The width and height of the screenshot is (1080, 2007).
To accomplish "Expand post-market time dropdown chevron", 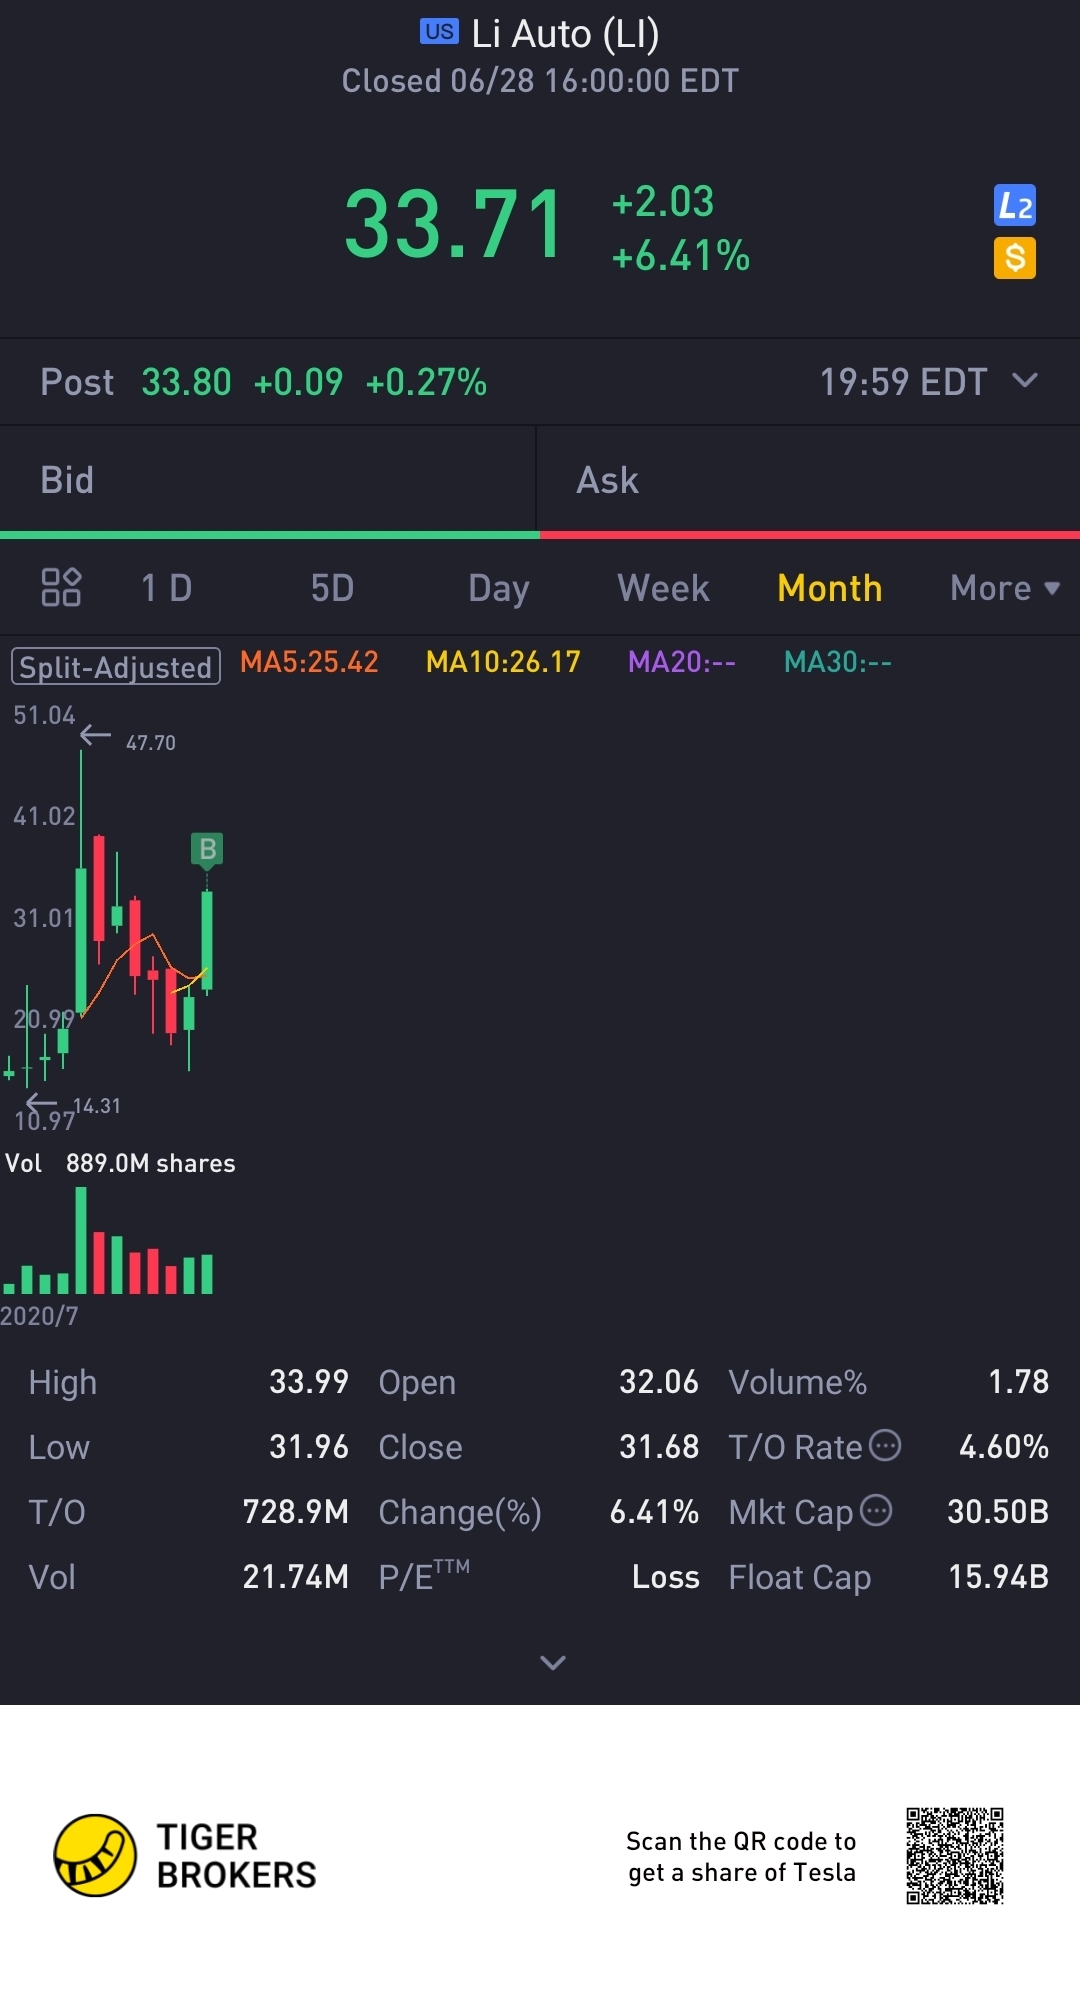I will [x=1025, y=380].
